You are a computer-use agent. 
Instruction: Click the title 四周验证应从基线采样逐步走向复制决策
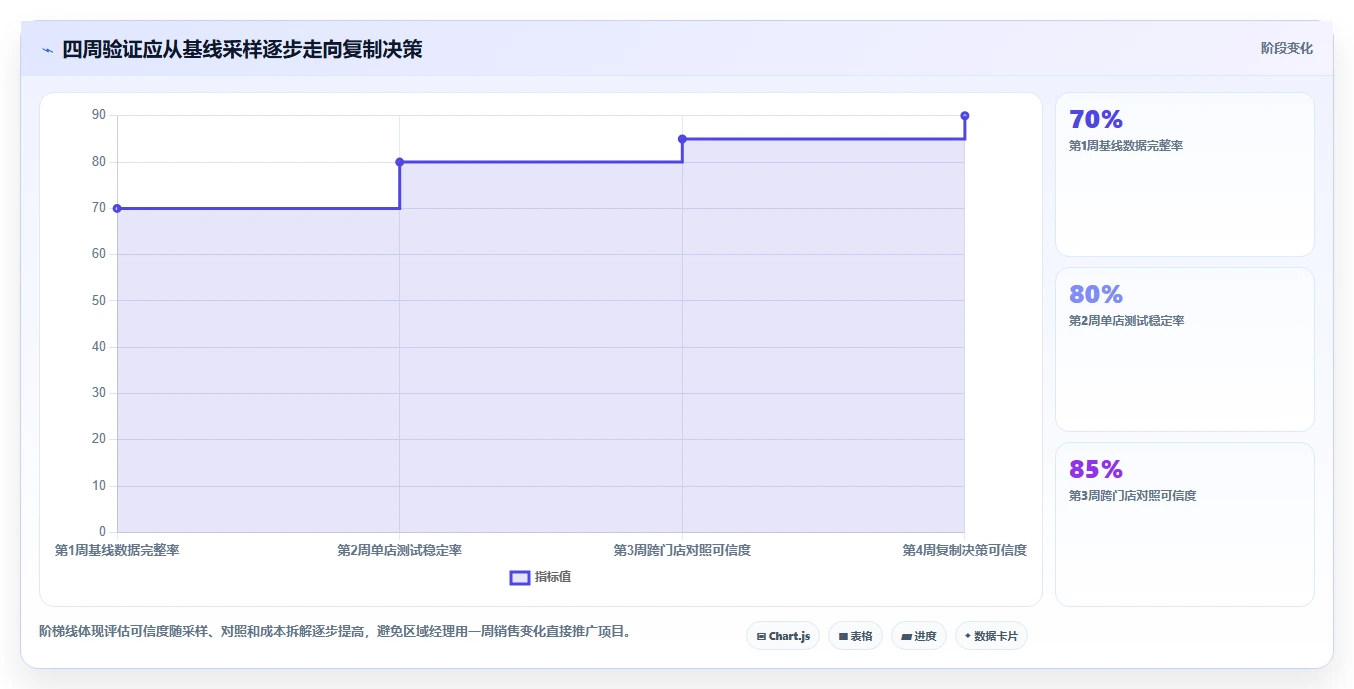coord(242,49)
